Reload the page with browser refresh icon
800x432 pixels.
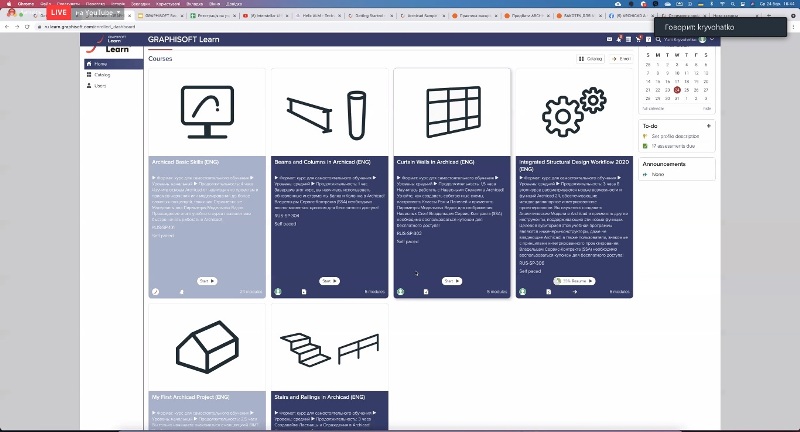[x=27, y=27]
